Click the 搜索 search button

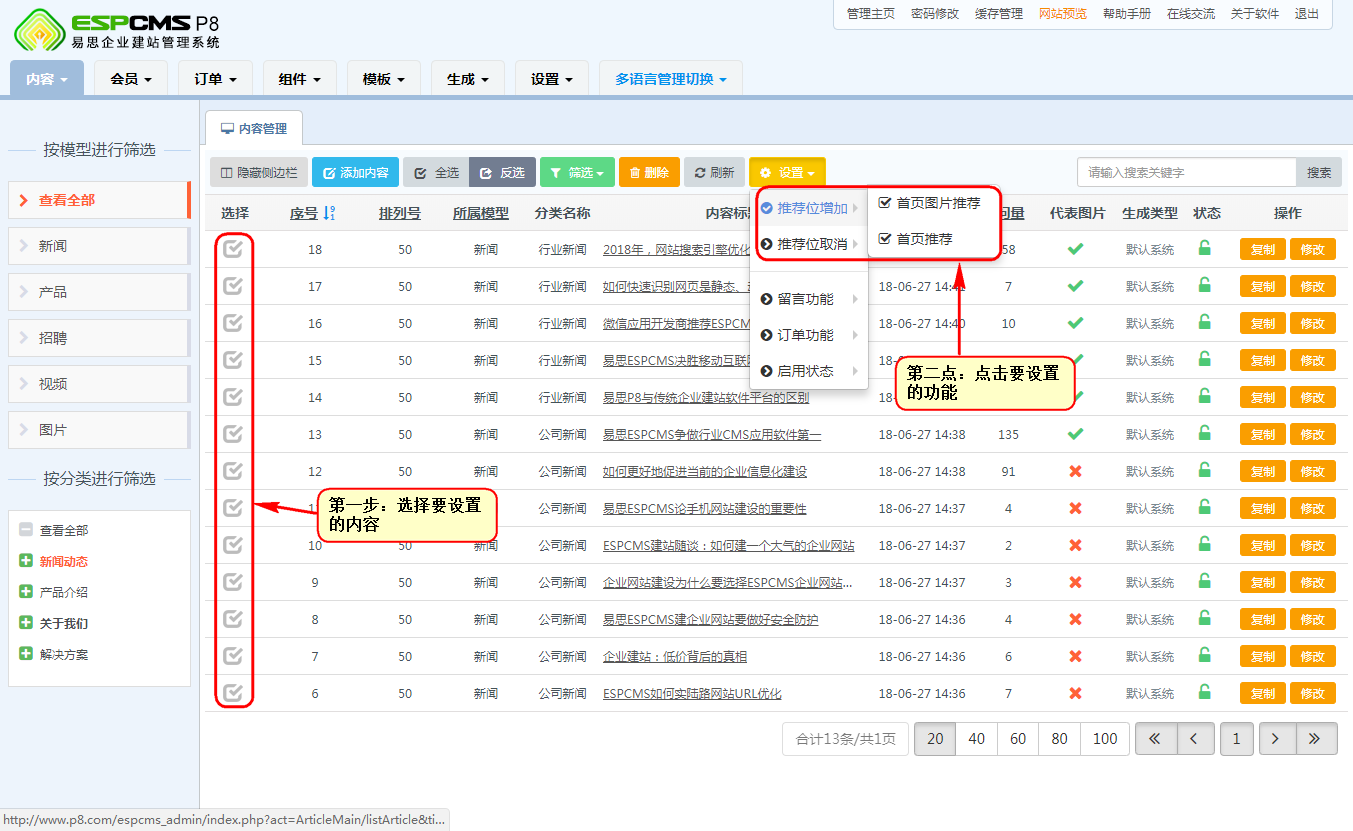(1320, 172)
